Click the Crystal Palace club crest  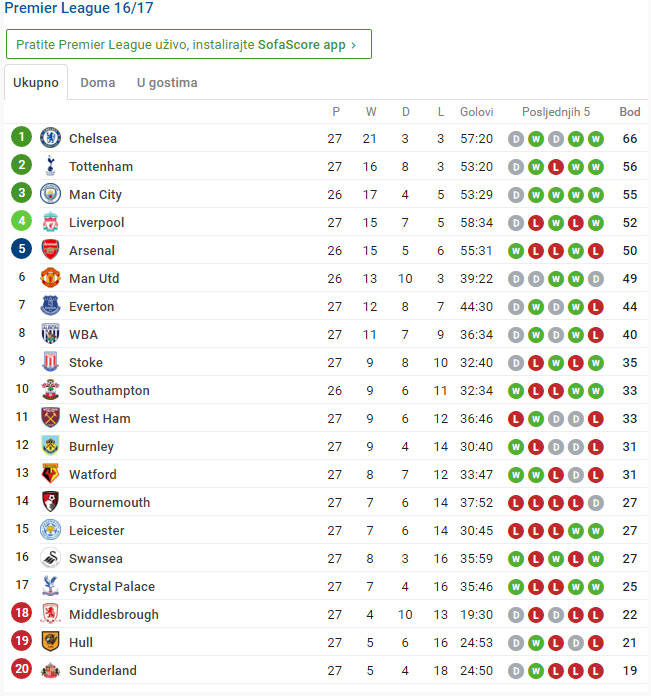coord(50,586)
